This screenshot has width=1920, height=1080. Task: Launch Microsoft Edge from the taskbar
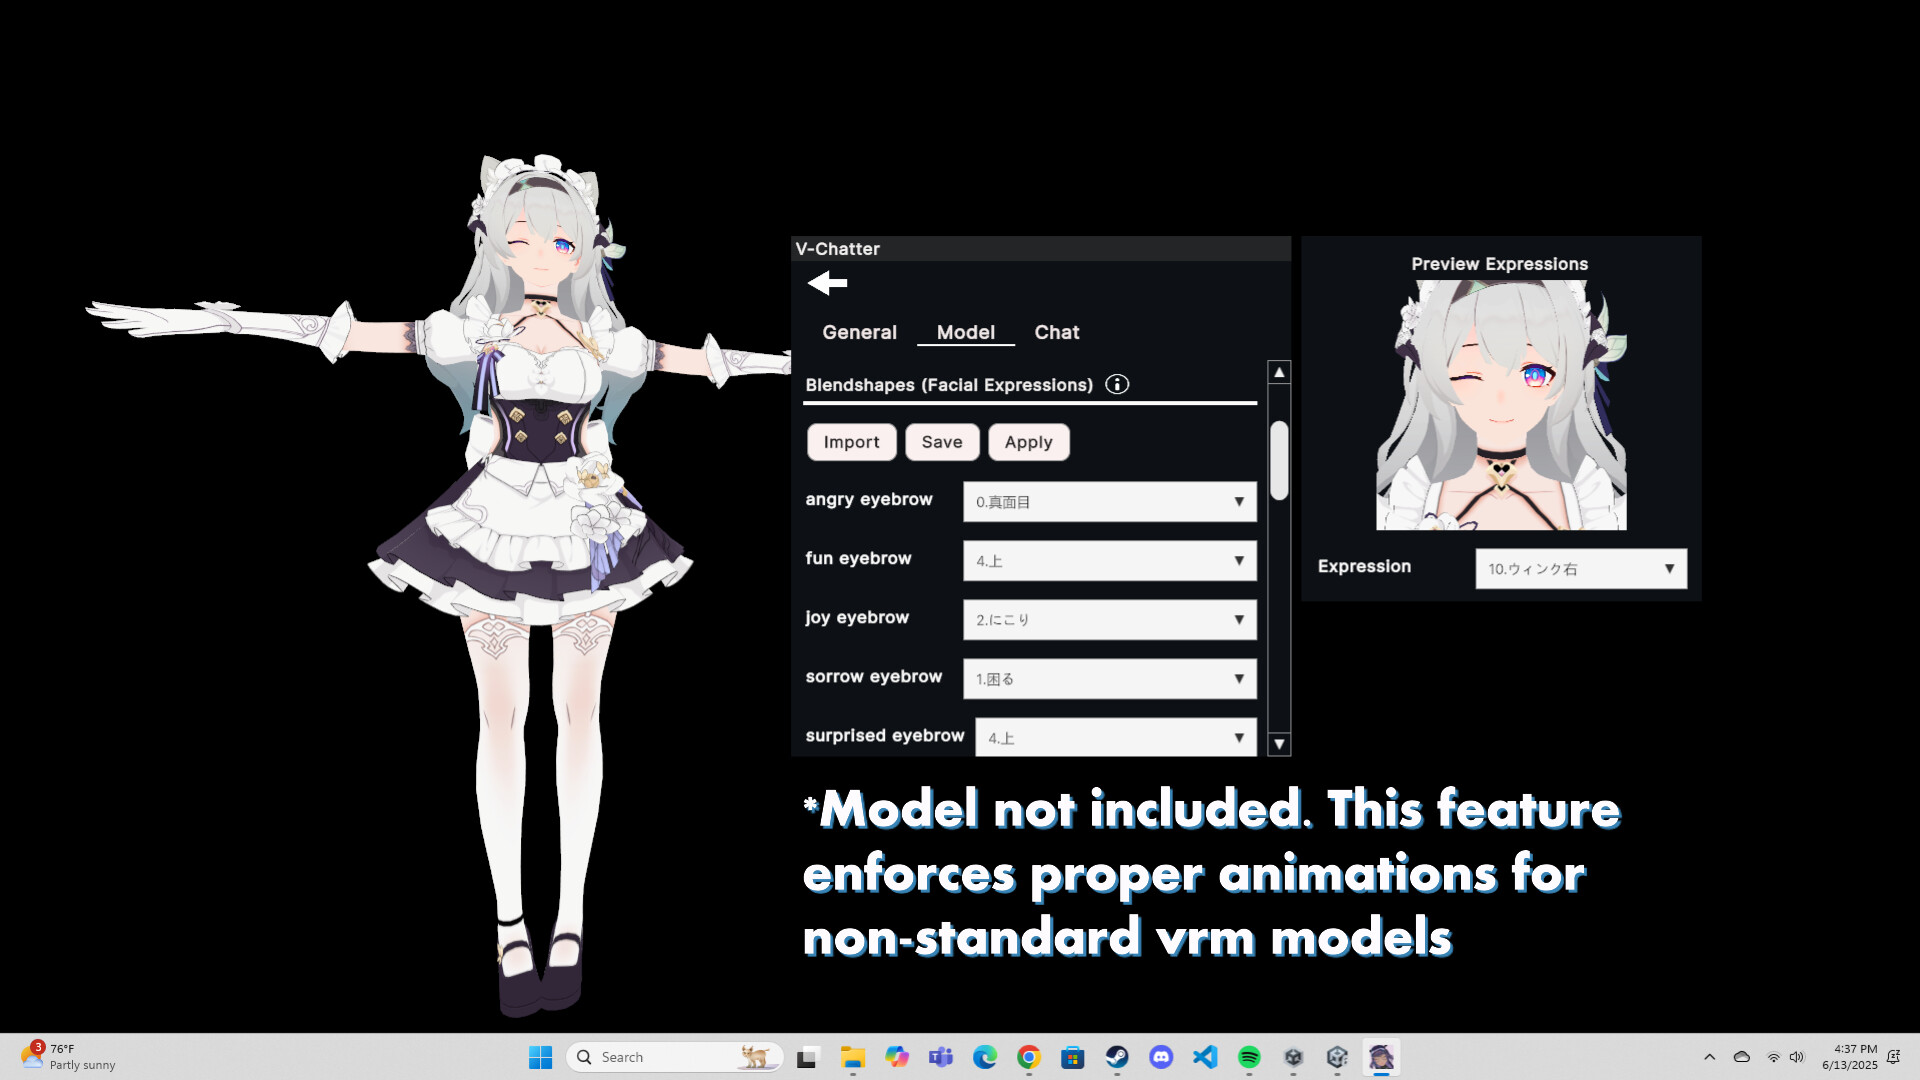(x=985, y=1057)
